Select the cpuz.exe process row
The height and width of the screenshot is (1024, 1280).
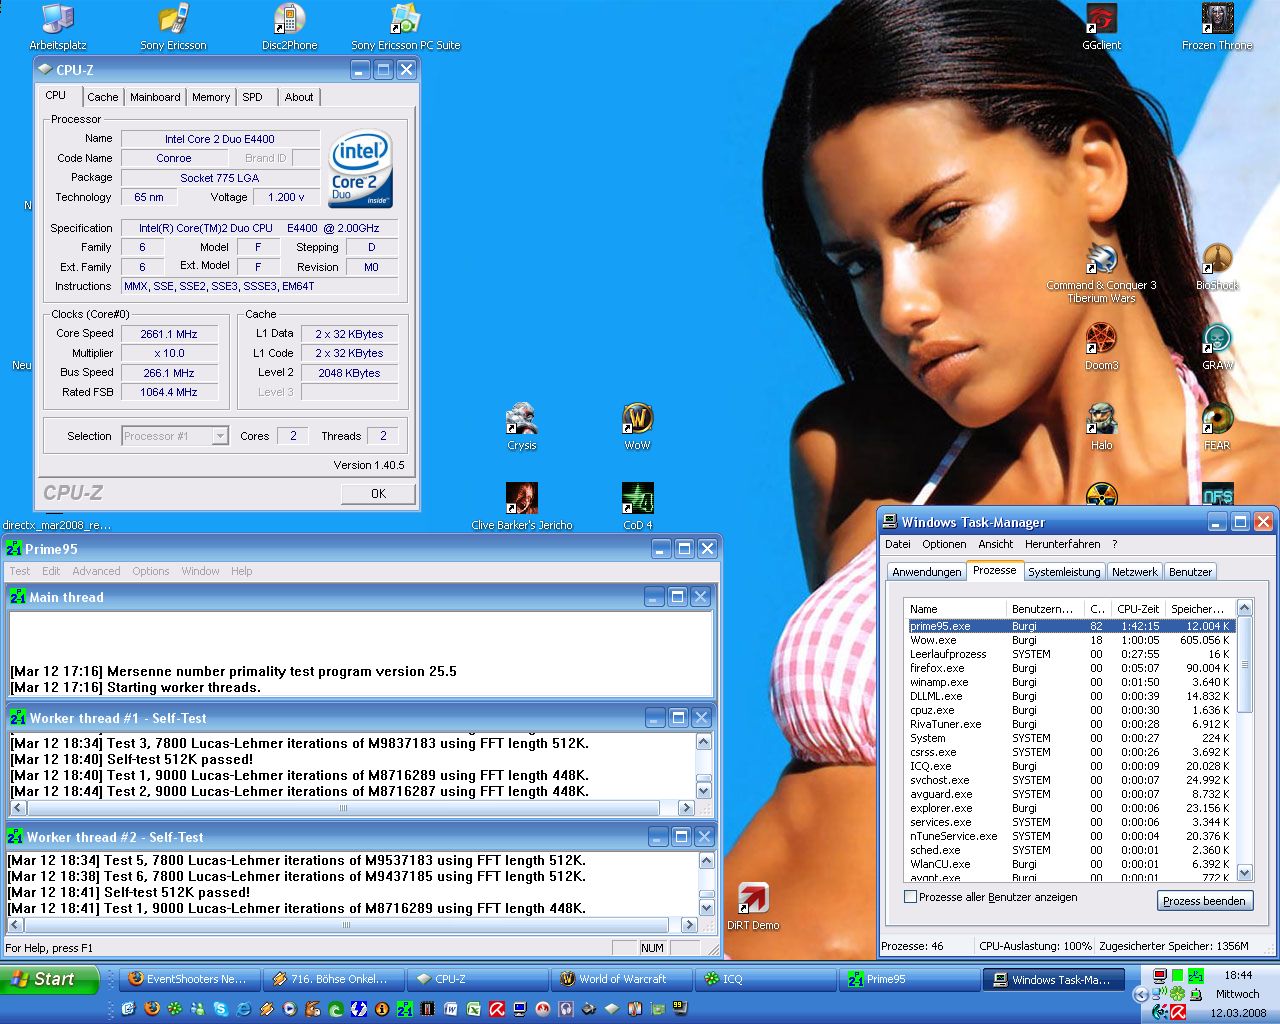pos(1071,710)
